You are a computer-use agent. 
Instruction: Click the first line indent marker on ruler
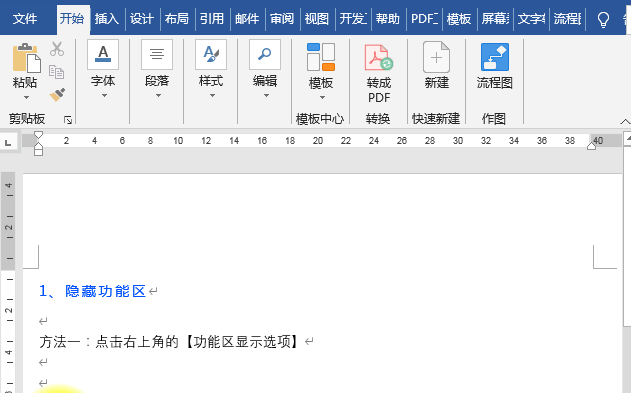point(38,135)
